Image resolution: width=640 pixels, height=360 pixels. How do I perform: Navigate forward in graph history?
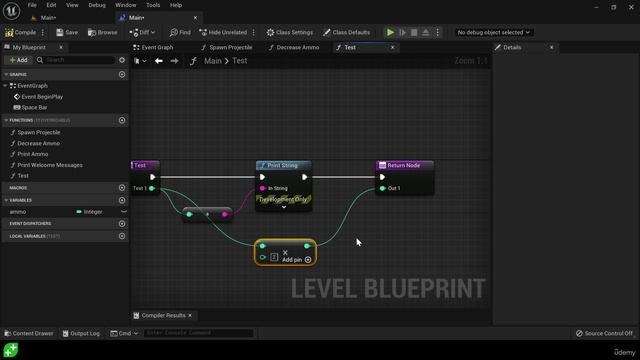click(x=174, y=61)
